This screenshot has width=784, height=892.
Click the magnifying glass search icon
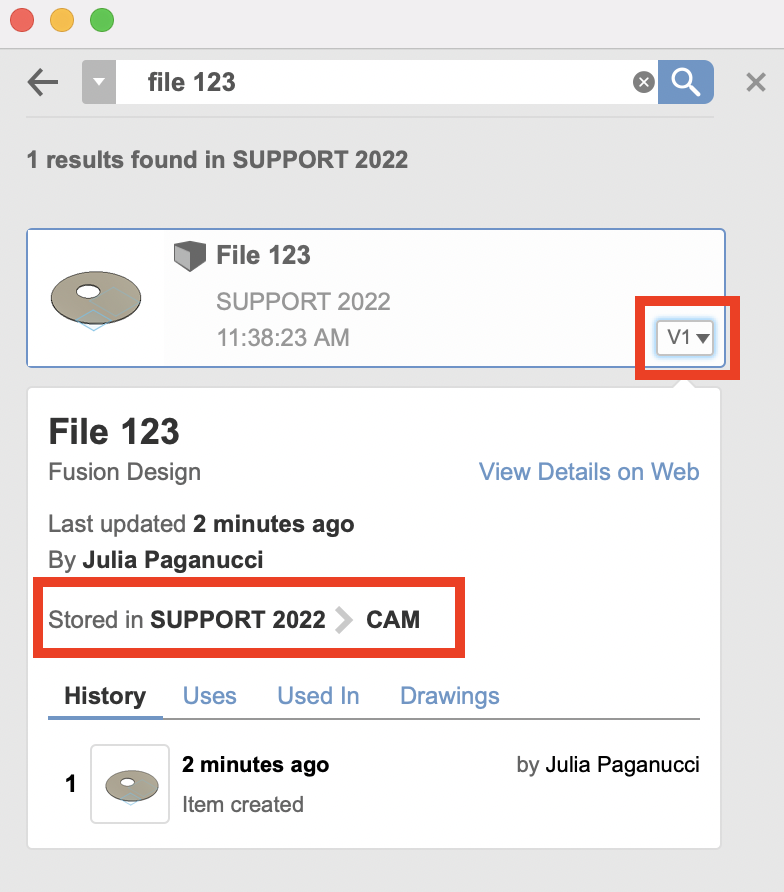pyautogui.click(x=686, y=82)
